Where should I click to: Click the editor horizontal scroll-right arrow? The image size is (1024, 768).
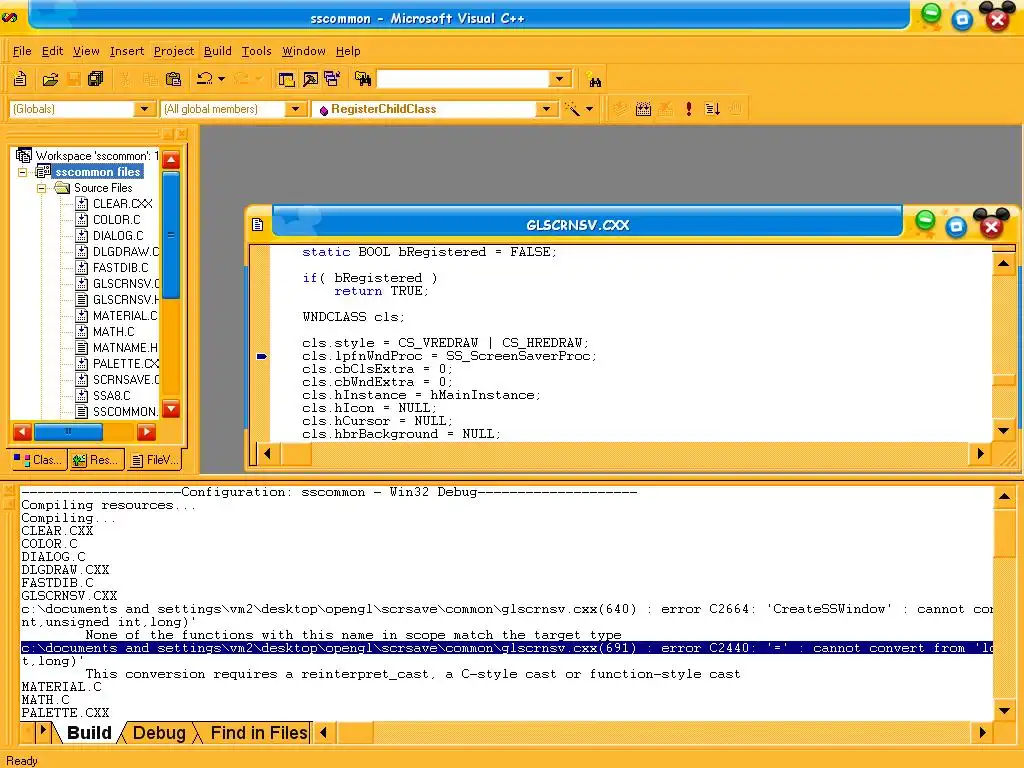(980, 453)
